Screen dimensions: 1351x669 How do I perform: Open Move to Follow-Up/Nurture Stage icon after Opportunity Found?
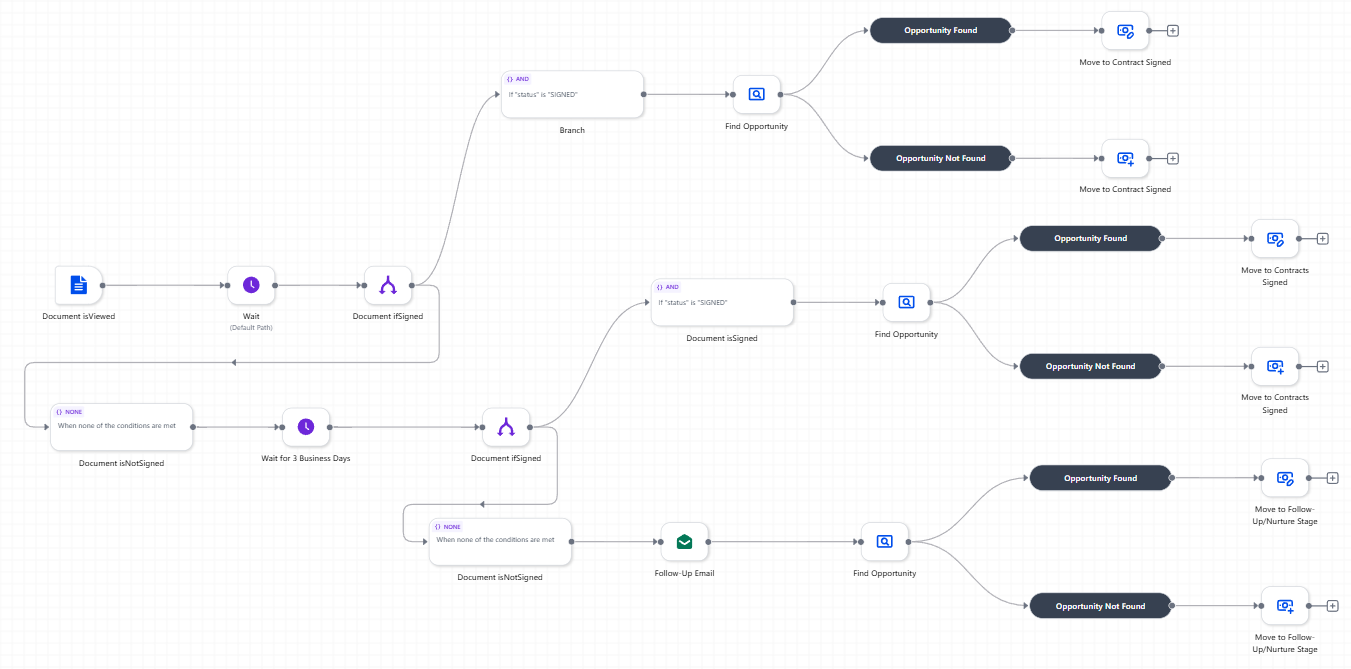[x=1285, y=478]
